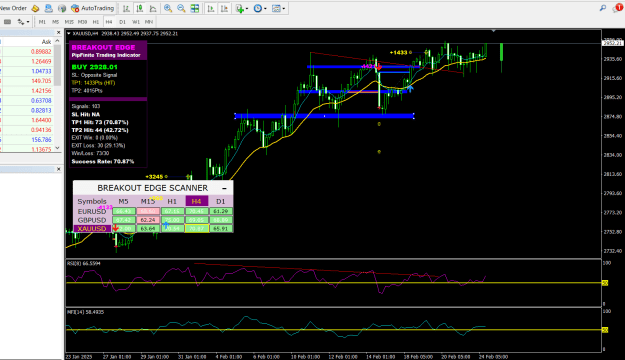Toggle the AutoTrading button

(92, 8)
